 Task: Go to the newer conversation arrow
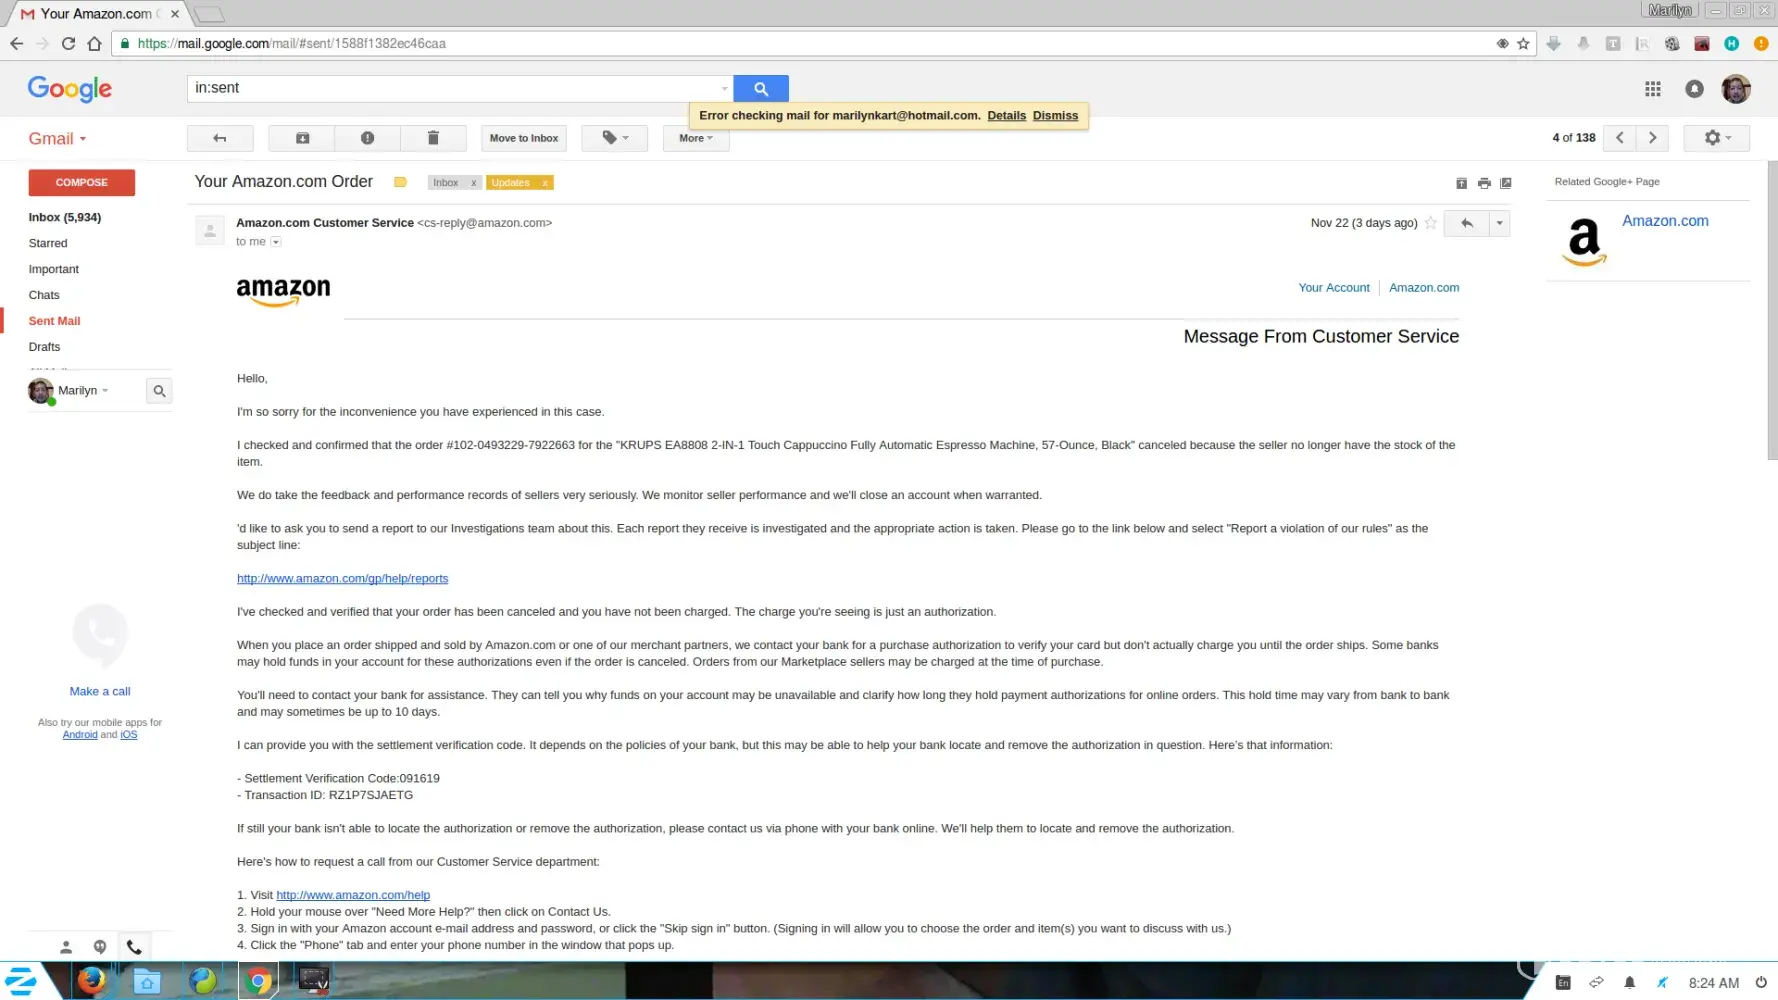[1619, 138]
